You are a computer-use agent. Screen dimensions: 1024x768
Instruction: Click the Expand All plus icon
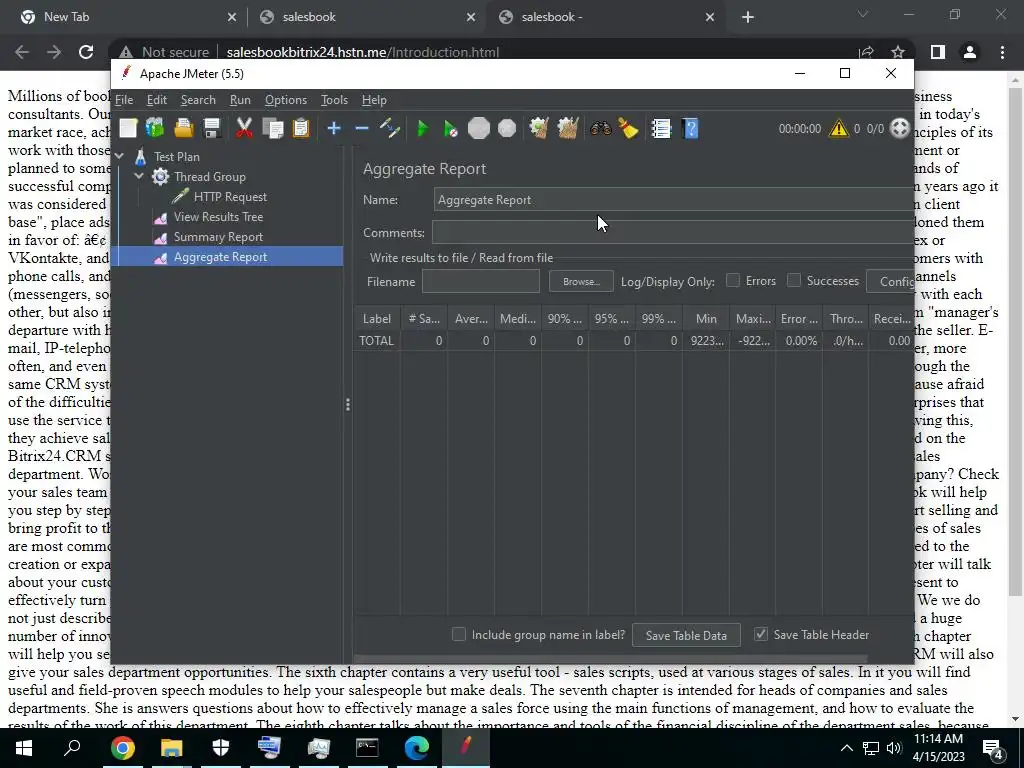coord(334,129)
